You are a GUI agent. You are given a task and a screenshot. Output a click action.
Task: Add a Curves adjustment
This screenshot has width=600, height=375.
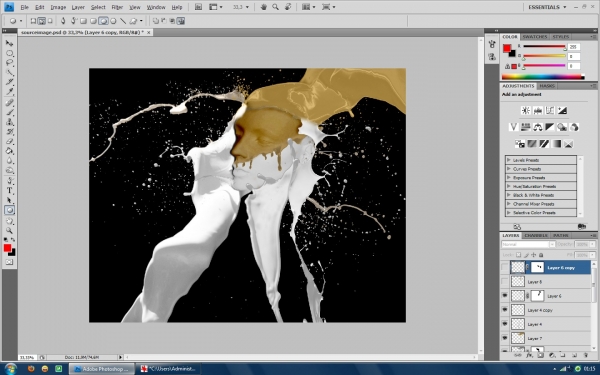[550, 111]
